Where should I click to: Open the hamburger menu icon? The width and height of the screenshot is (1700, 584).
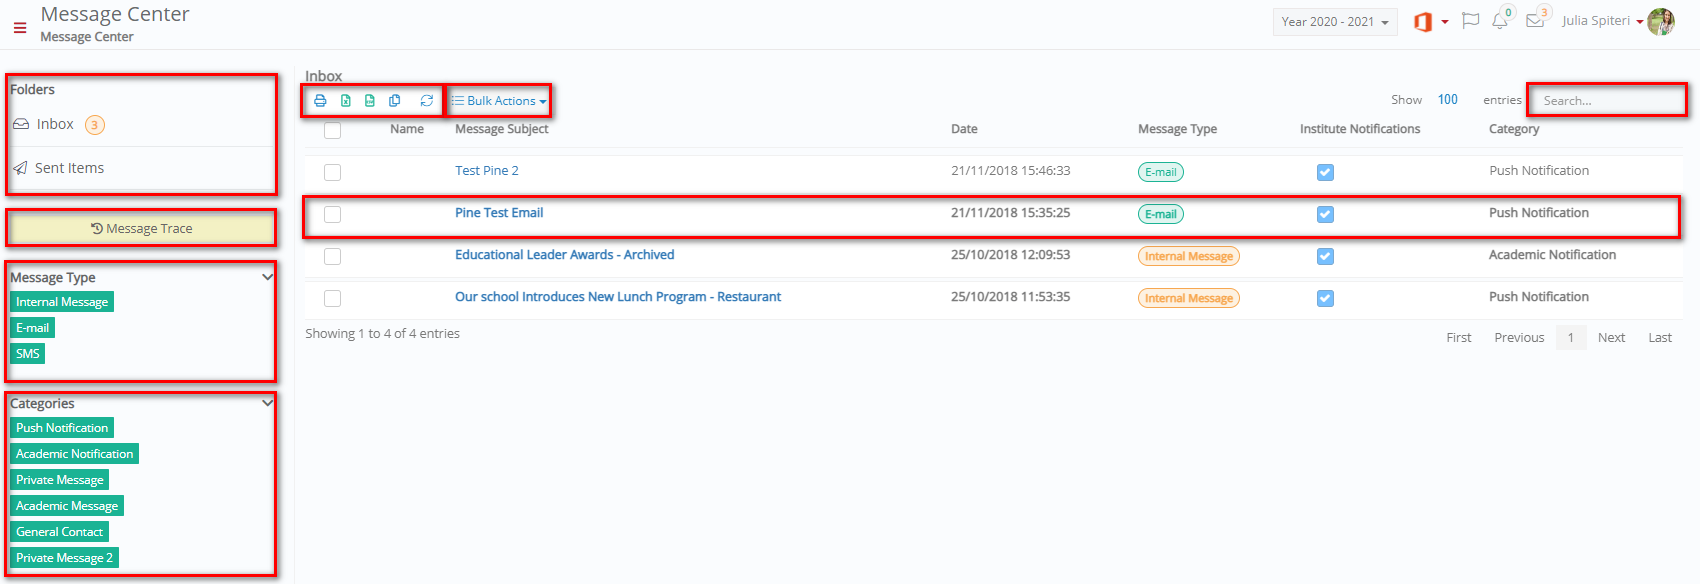(20, 28)
